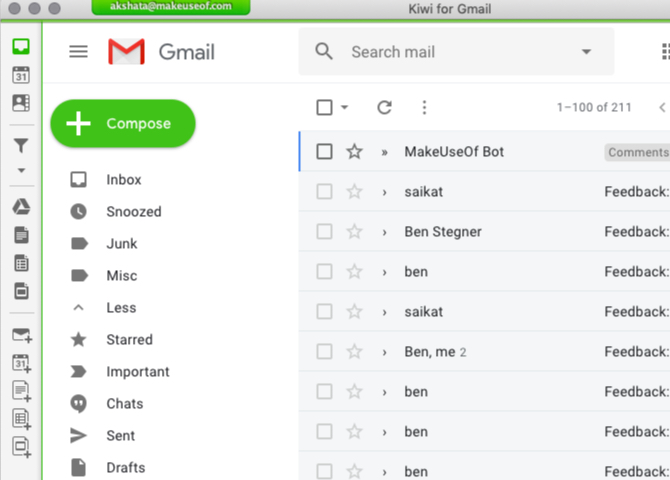Image resolution: width=670 pixels, height=480 pixels.
Task: Refresh the mail list
Action: (x=384, y=108)
